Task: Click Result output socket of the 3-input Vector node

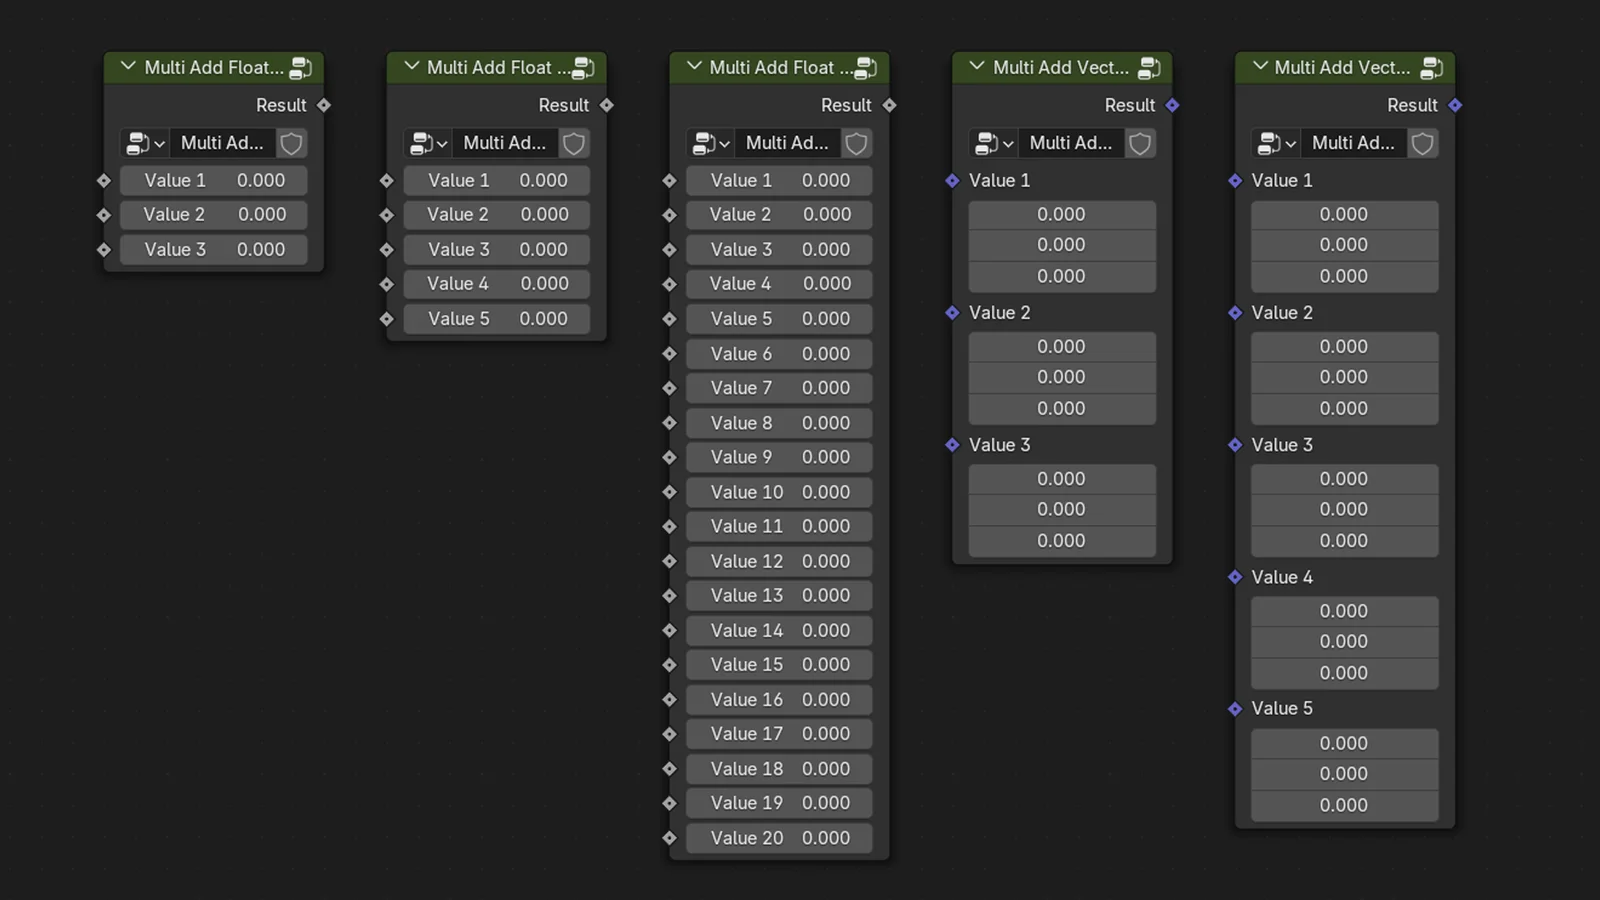Action: (x=1172, y=105)
